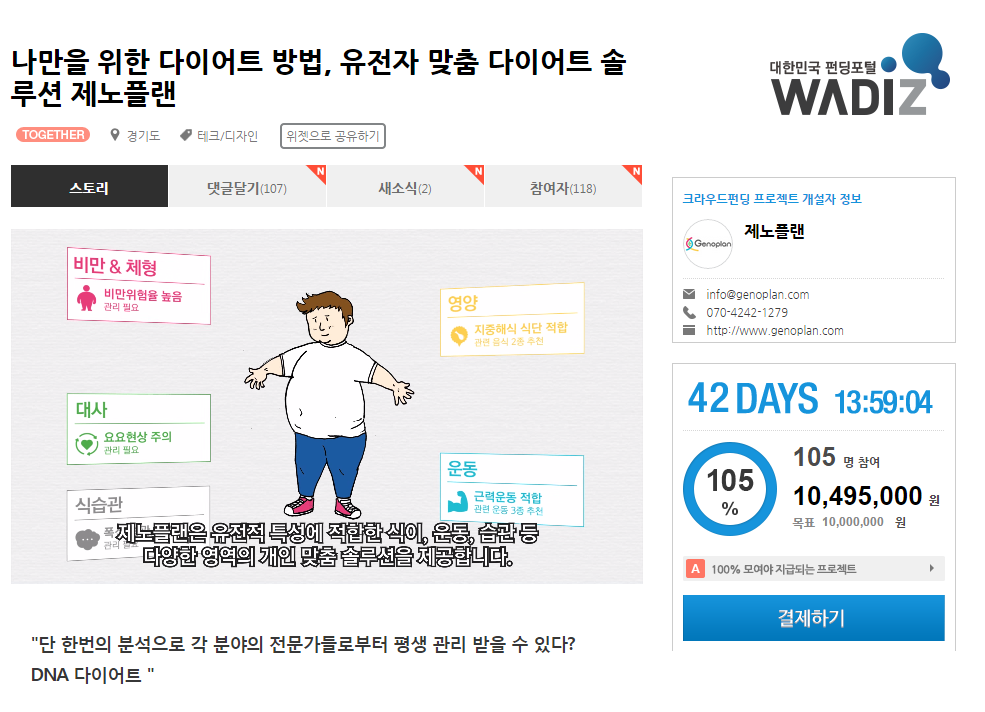The image size is (985, 712).
Task: Click the 결제하기 payment button
Action: (x=814, y=618)
